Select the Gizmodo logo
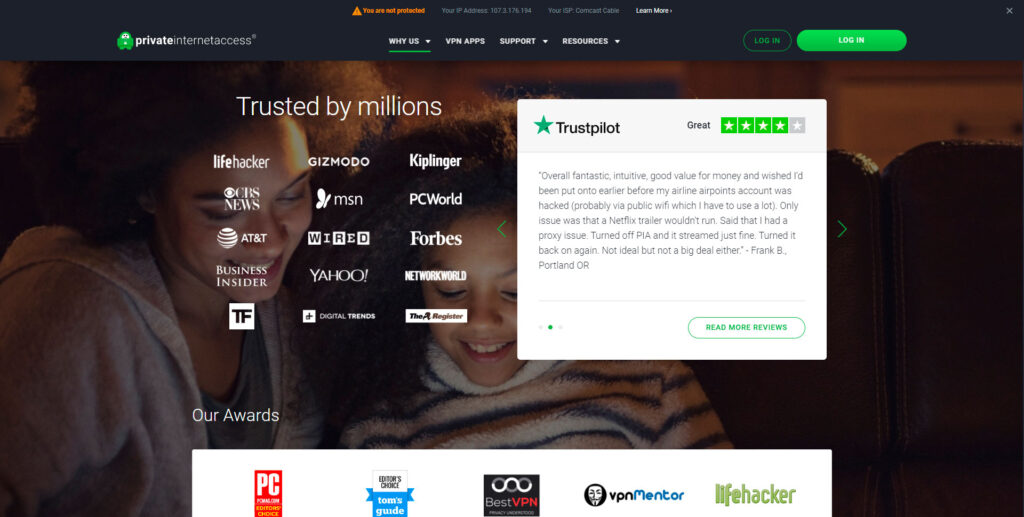The height and width of the screenshot is (517, 1024). (x=338, y=162)
